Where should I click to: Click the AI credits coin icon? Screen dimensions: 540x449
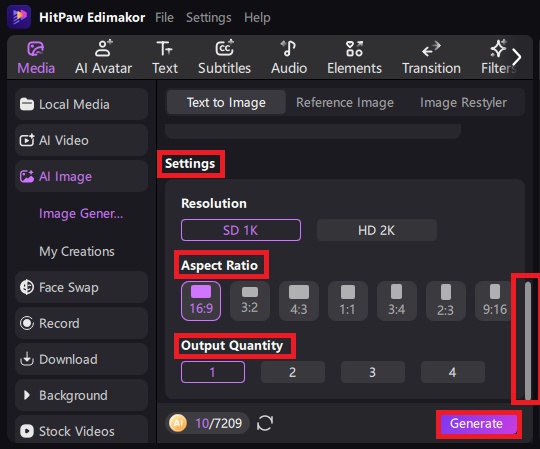click(178, 423)
